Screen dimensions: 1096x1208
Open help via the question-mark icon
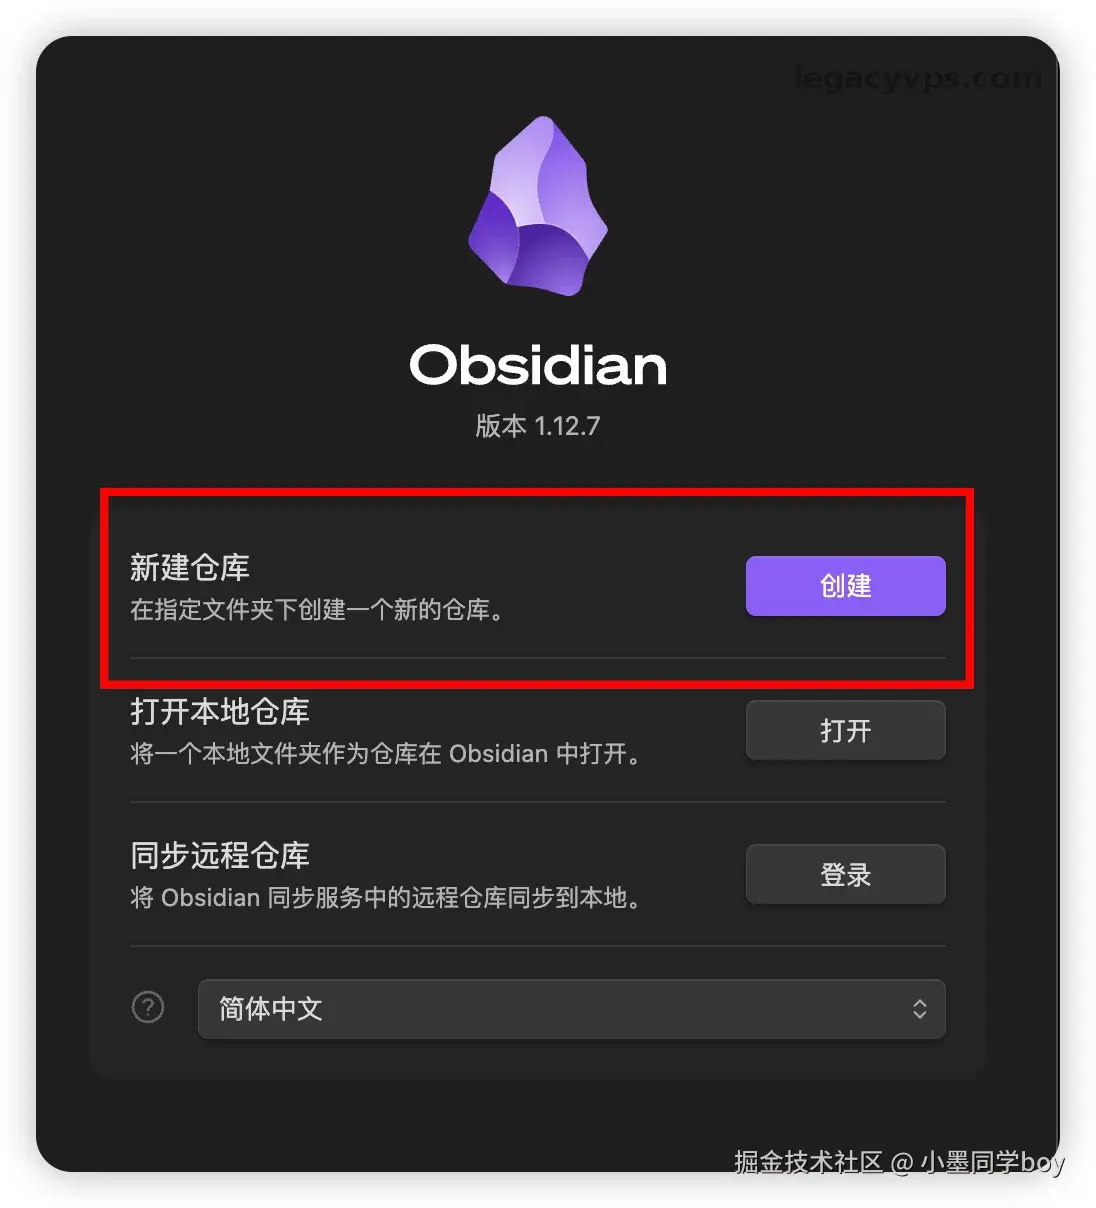click(148, 1007)
